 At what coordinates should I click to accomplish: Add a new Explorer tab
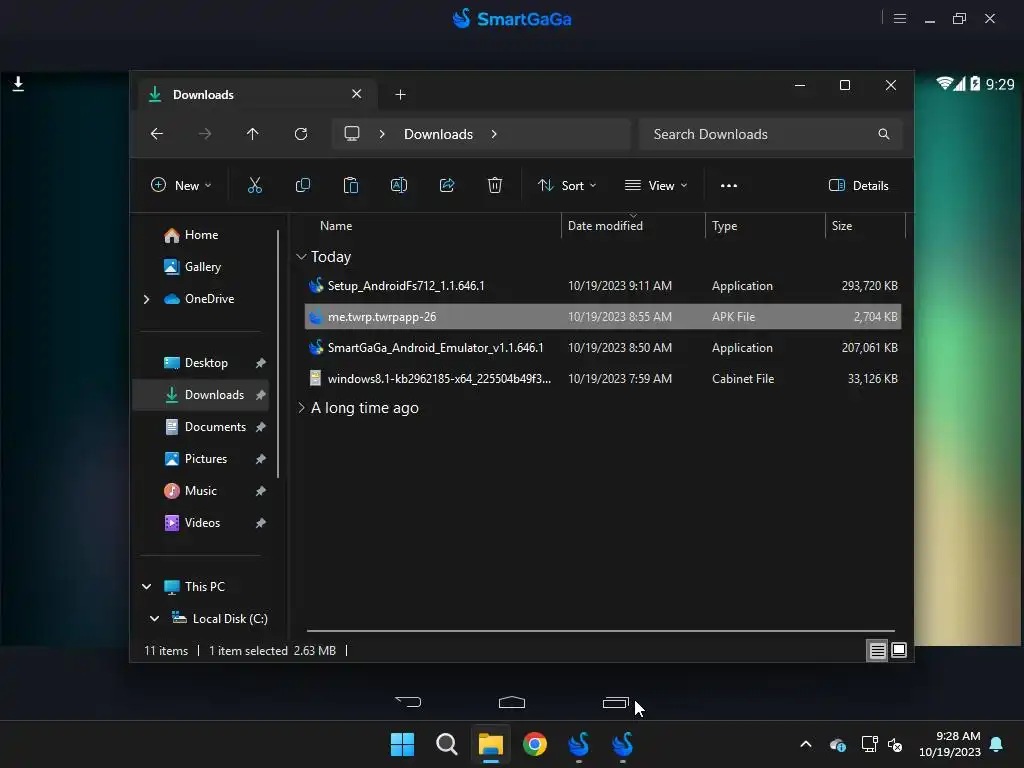click(400, 95)
